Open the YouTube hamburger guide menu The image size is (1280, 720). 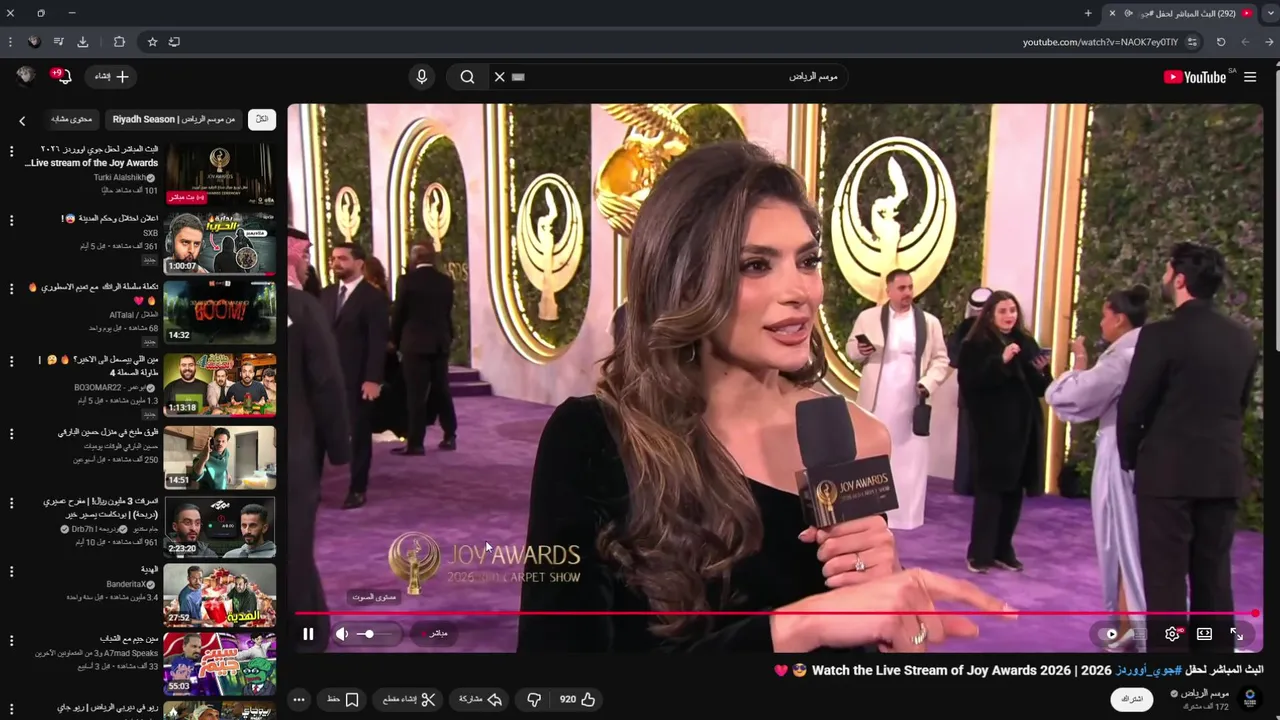(1250, 77)
